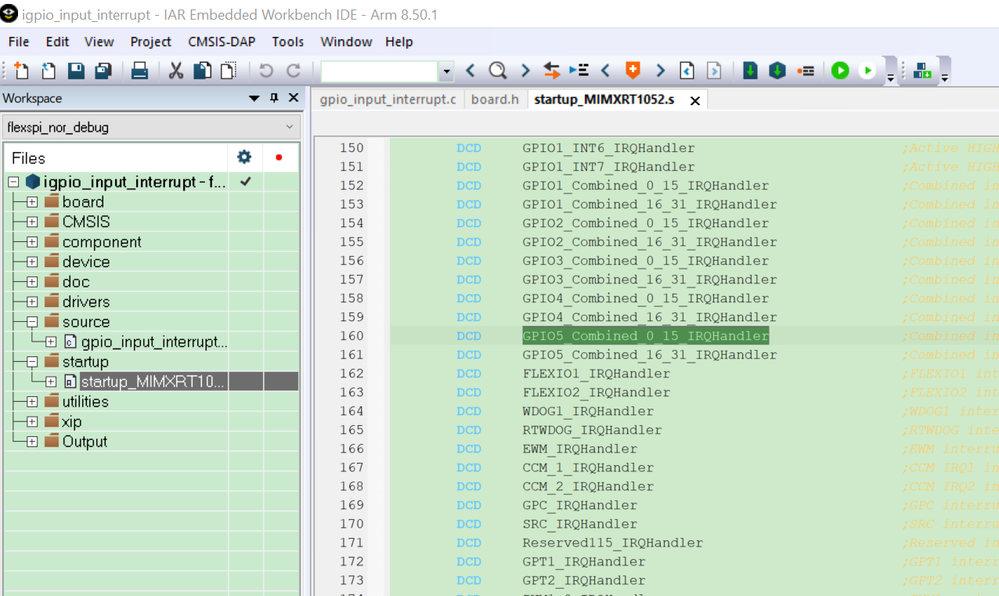This screenshot has height=596, width=999.
Task: Pin the Workspace panel
Action: [274, 98]
